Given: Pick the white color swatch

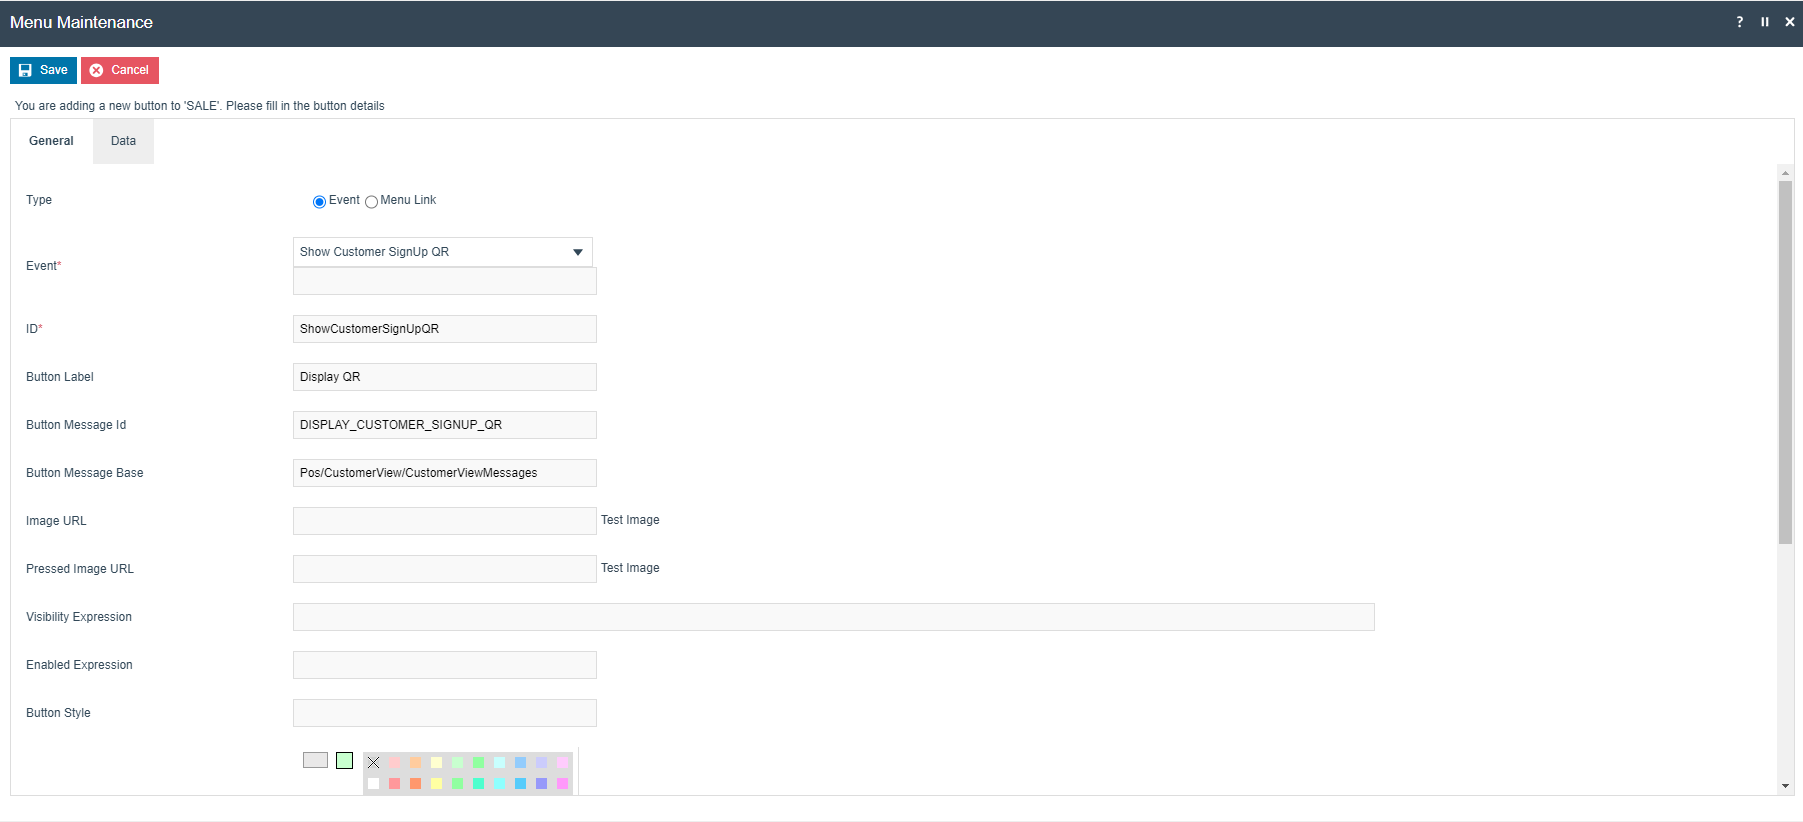Looking at the screenshot, I should tap(373, 784).
